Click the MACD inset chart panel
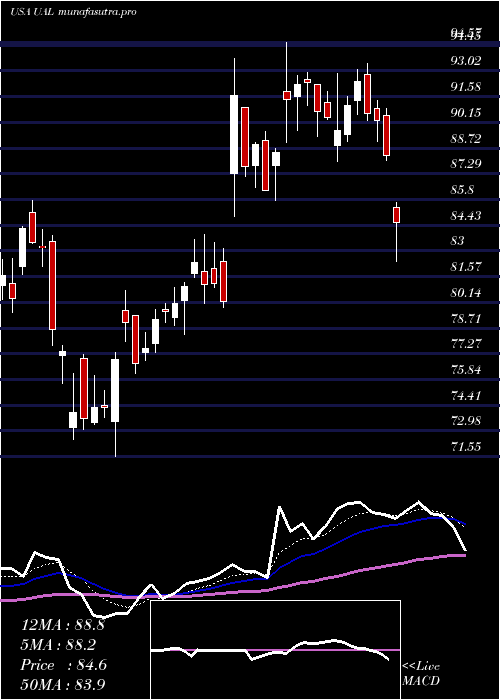 pyautogui.click(x=275, y=650)
